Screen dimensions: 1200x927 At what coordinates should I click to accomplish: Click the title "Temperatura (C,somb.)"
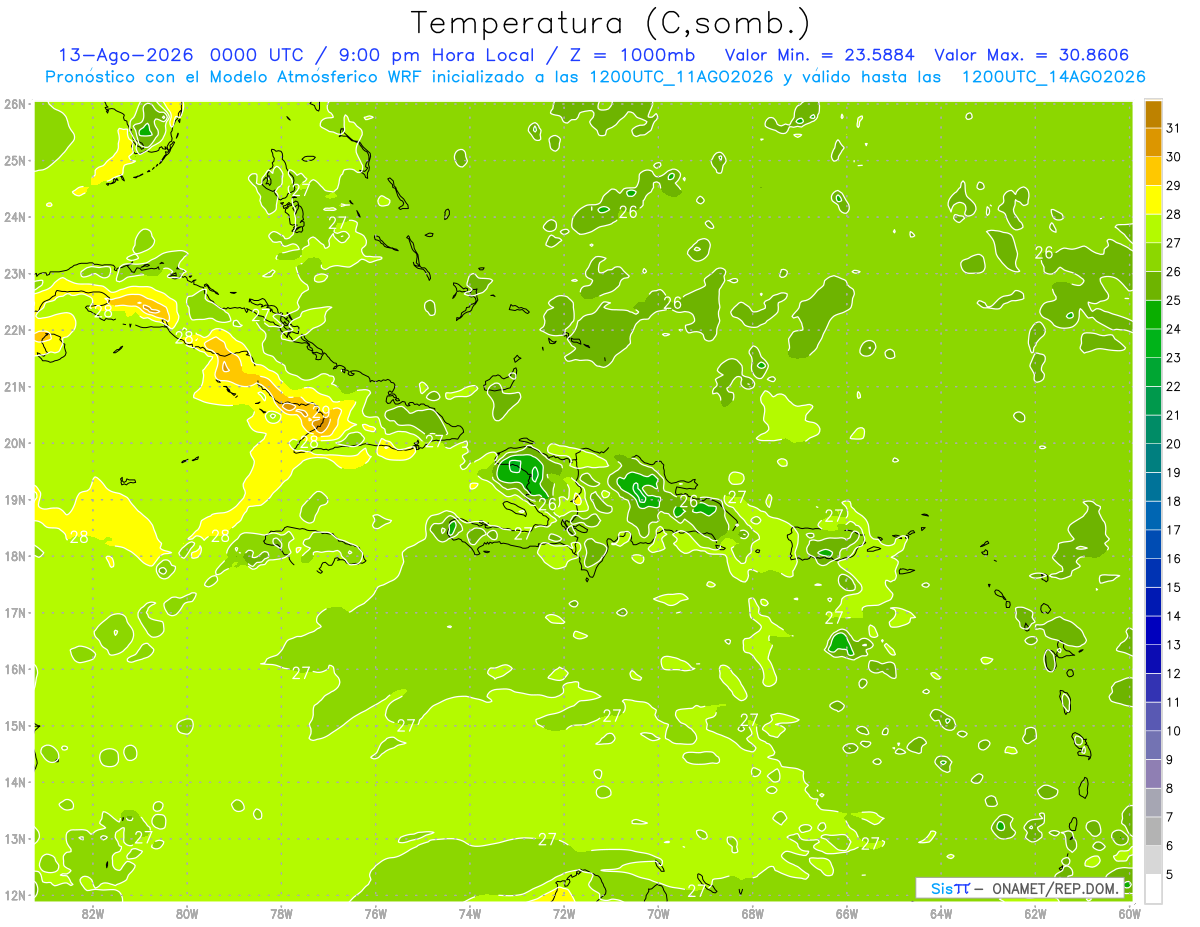point(611,24)
